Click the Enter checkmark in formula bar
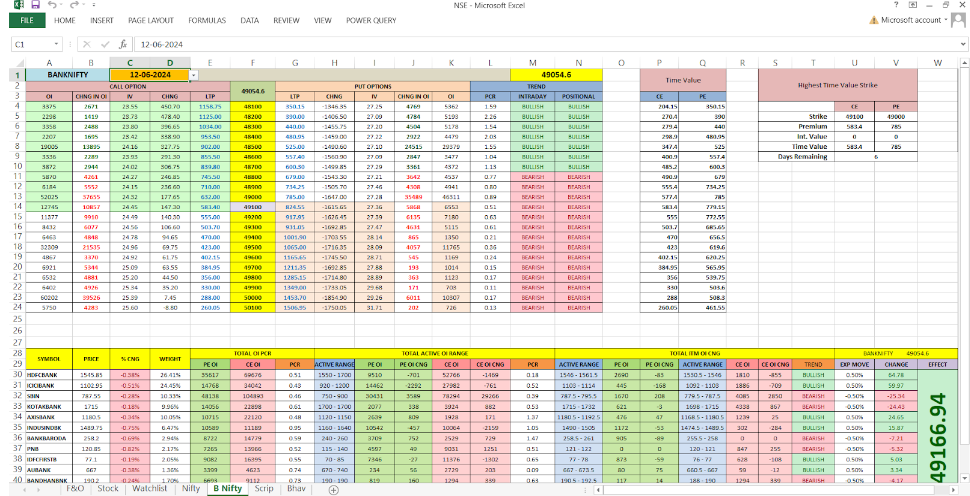The image size is (970, 496). pyautogui.click(x=106, y=45)
